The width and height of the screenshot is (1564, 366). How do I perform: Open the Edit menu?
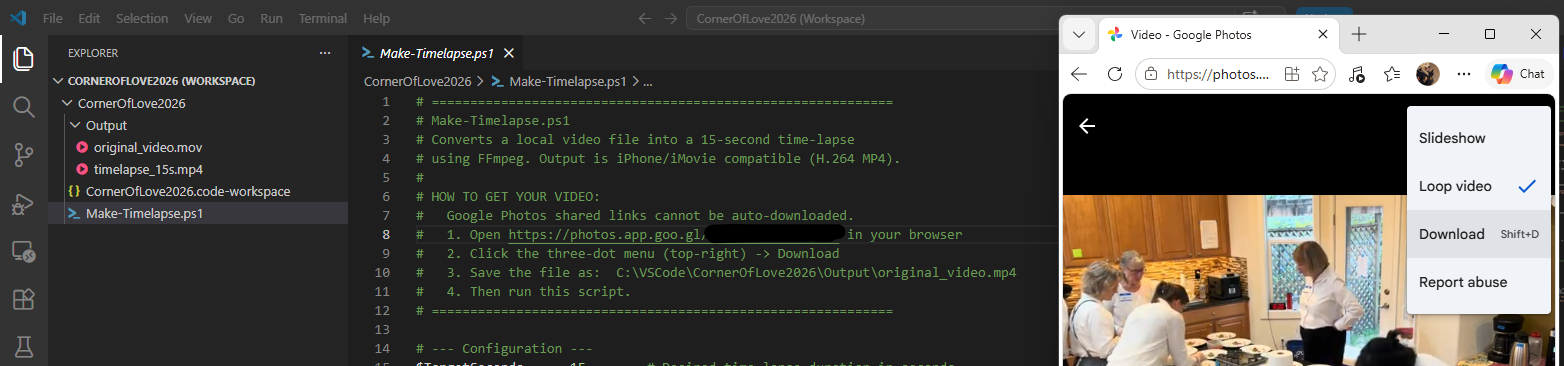(x=89, y=19)
